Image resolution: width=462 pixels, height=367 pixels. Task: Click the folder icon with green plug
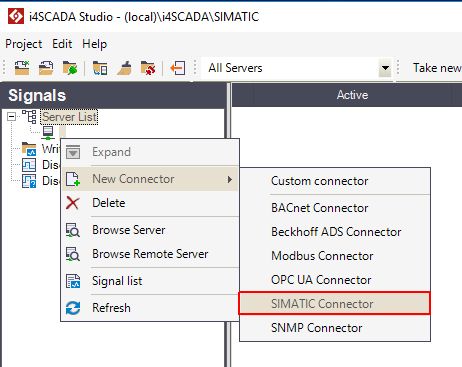(x=70, y=68)
